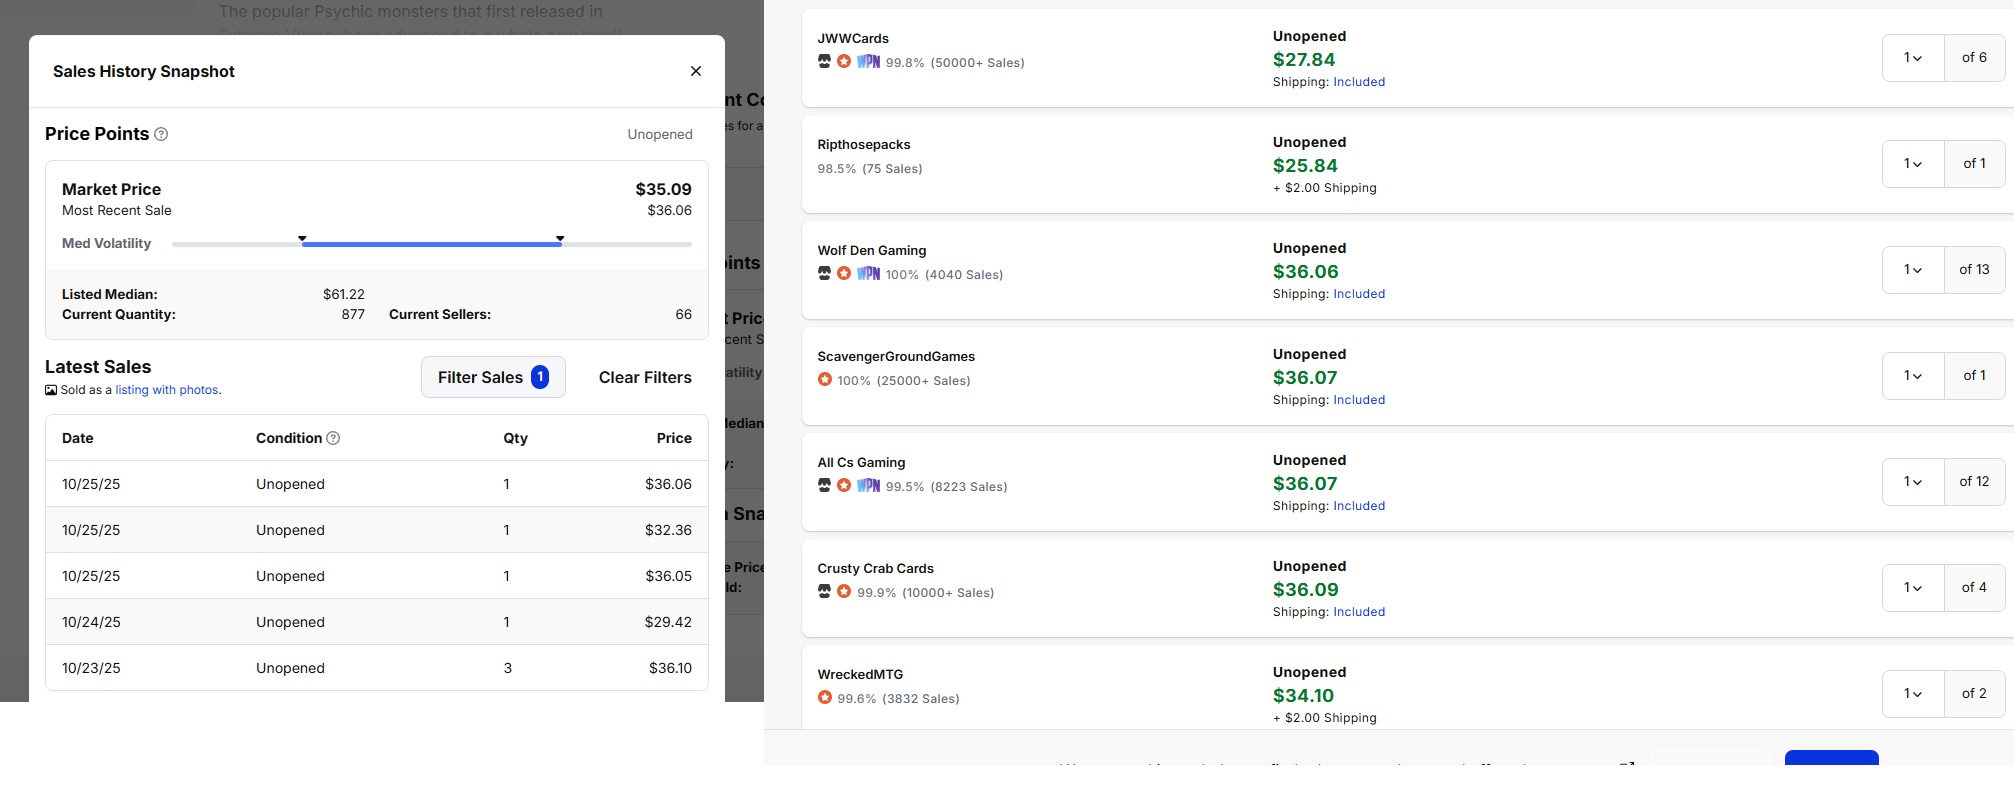Open the "listing with photos" link
Viewport: 2014px width, 800px height.
point(167,390)
